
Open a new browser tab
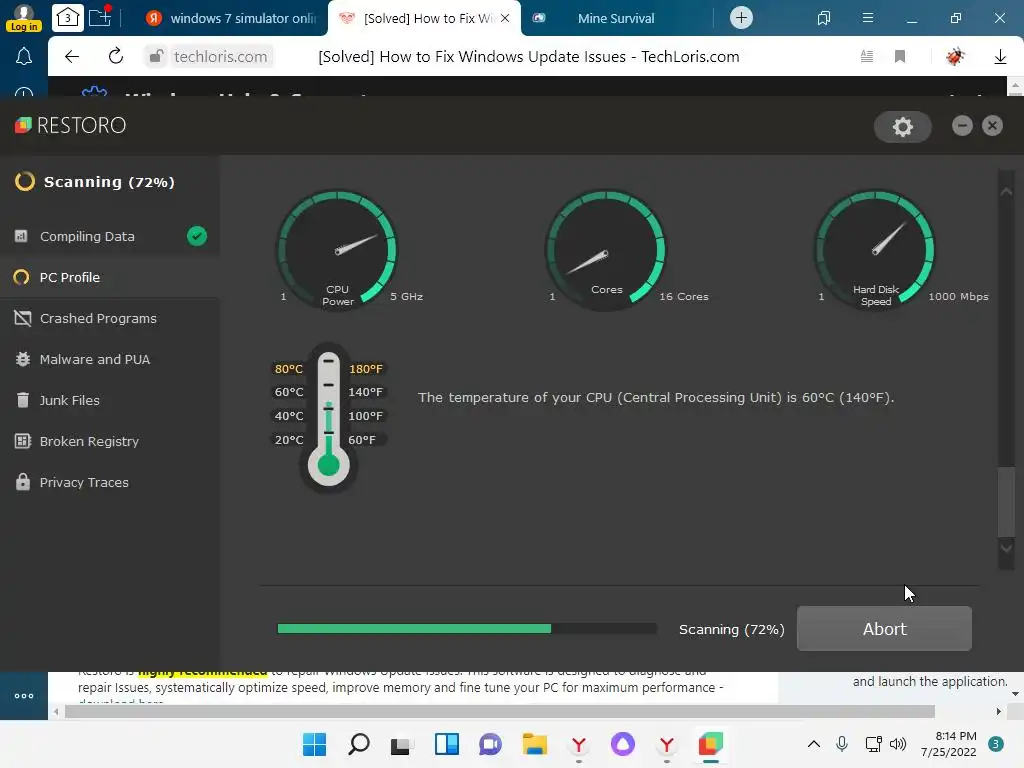pos(741,18)
